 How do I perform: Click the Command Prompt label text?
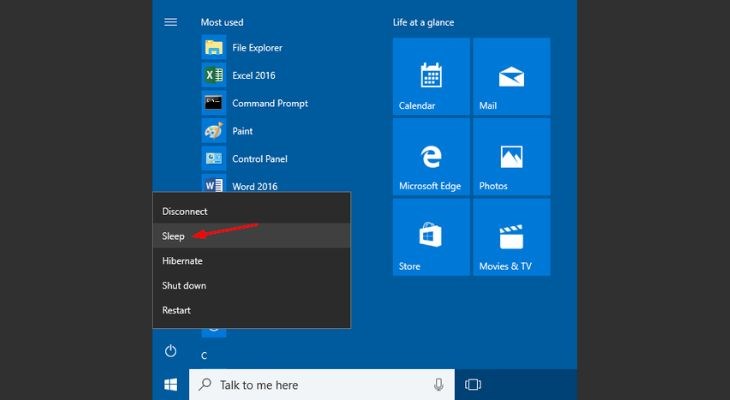270,103
